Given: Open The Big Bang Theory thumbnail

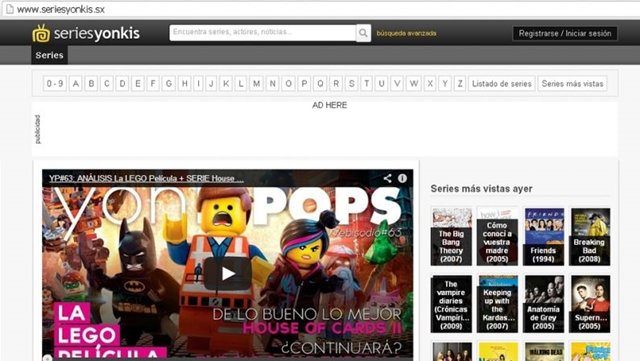Looking at the screenshot, I should tap(451, 236).
